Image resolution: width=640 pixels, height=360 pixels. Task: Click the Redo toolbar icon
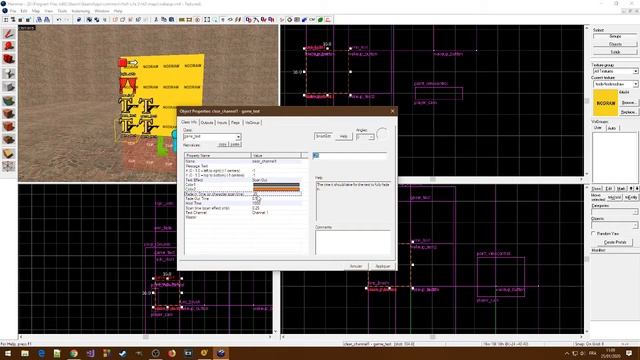[x=67, y=20]
